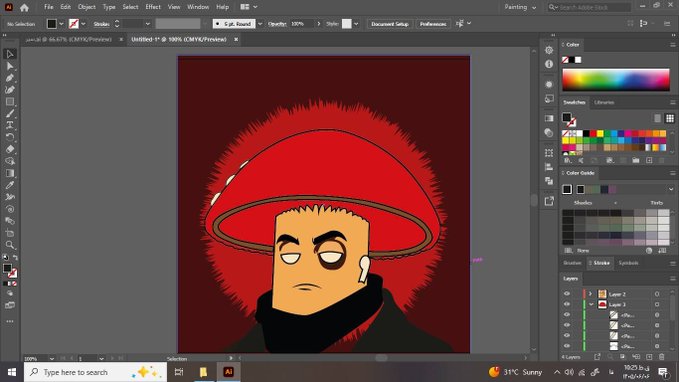
Task: Toggle visibility of second path sublayer
Action: point(567,325)
